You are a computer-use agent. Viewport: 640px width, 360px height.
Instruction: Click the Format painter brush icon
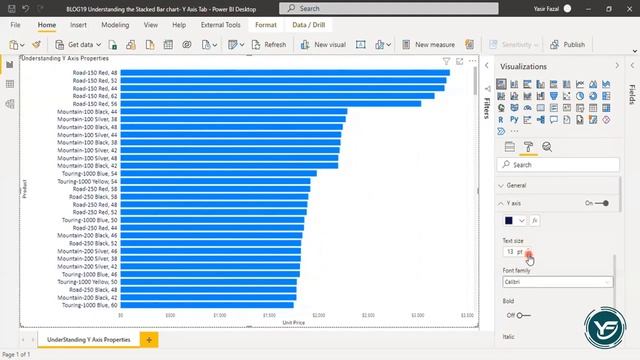pos(36,44)
